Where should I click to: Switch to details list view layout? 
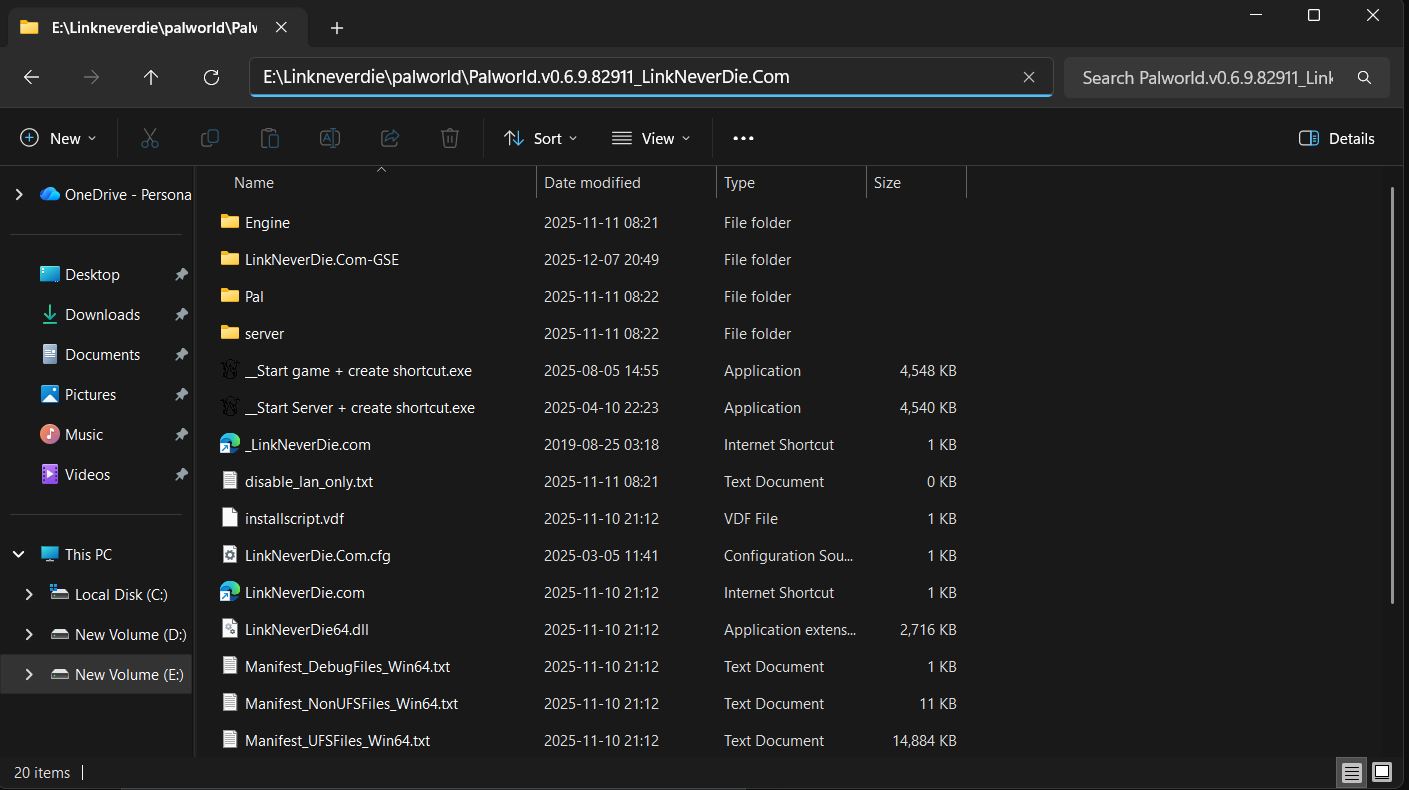click(1352, 772)
